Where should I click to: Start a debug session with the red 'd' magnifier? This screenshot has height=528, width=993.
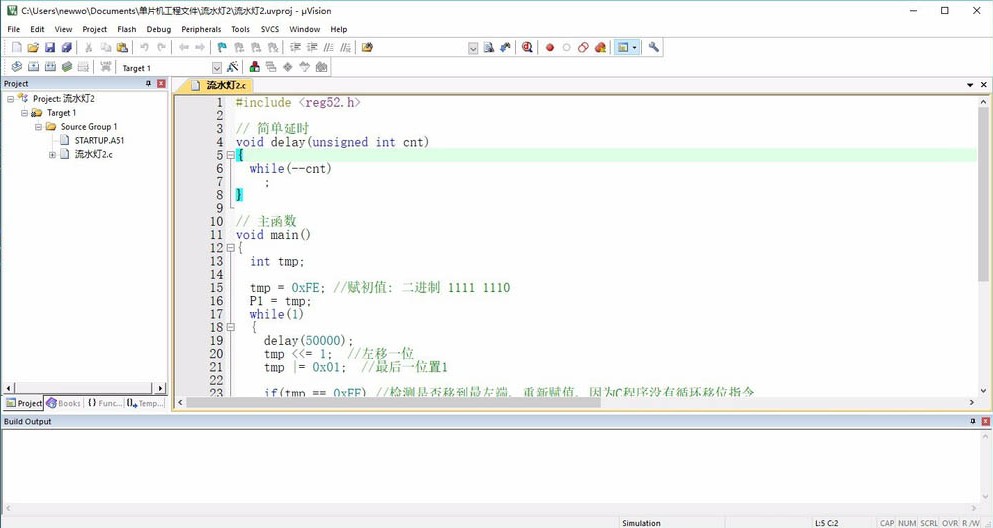point(527,47)
